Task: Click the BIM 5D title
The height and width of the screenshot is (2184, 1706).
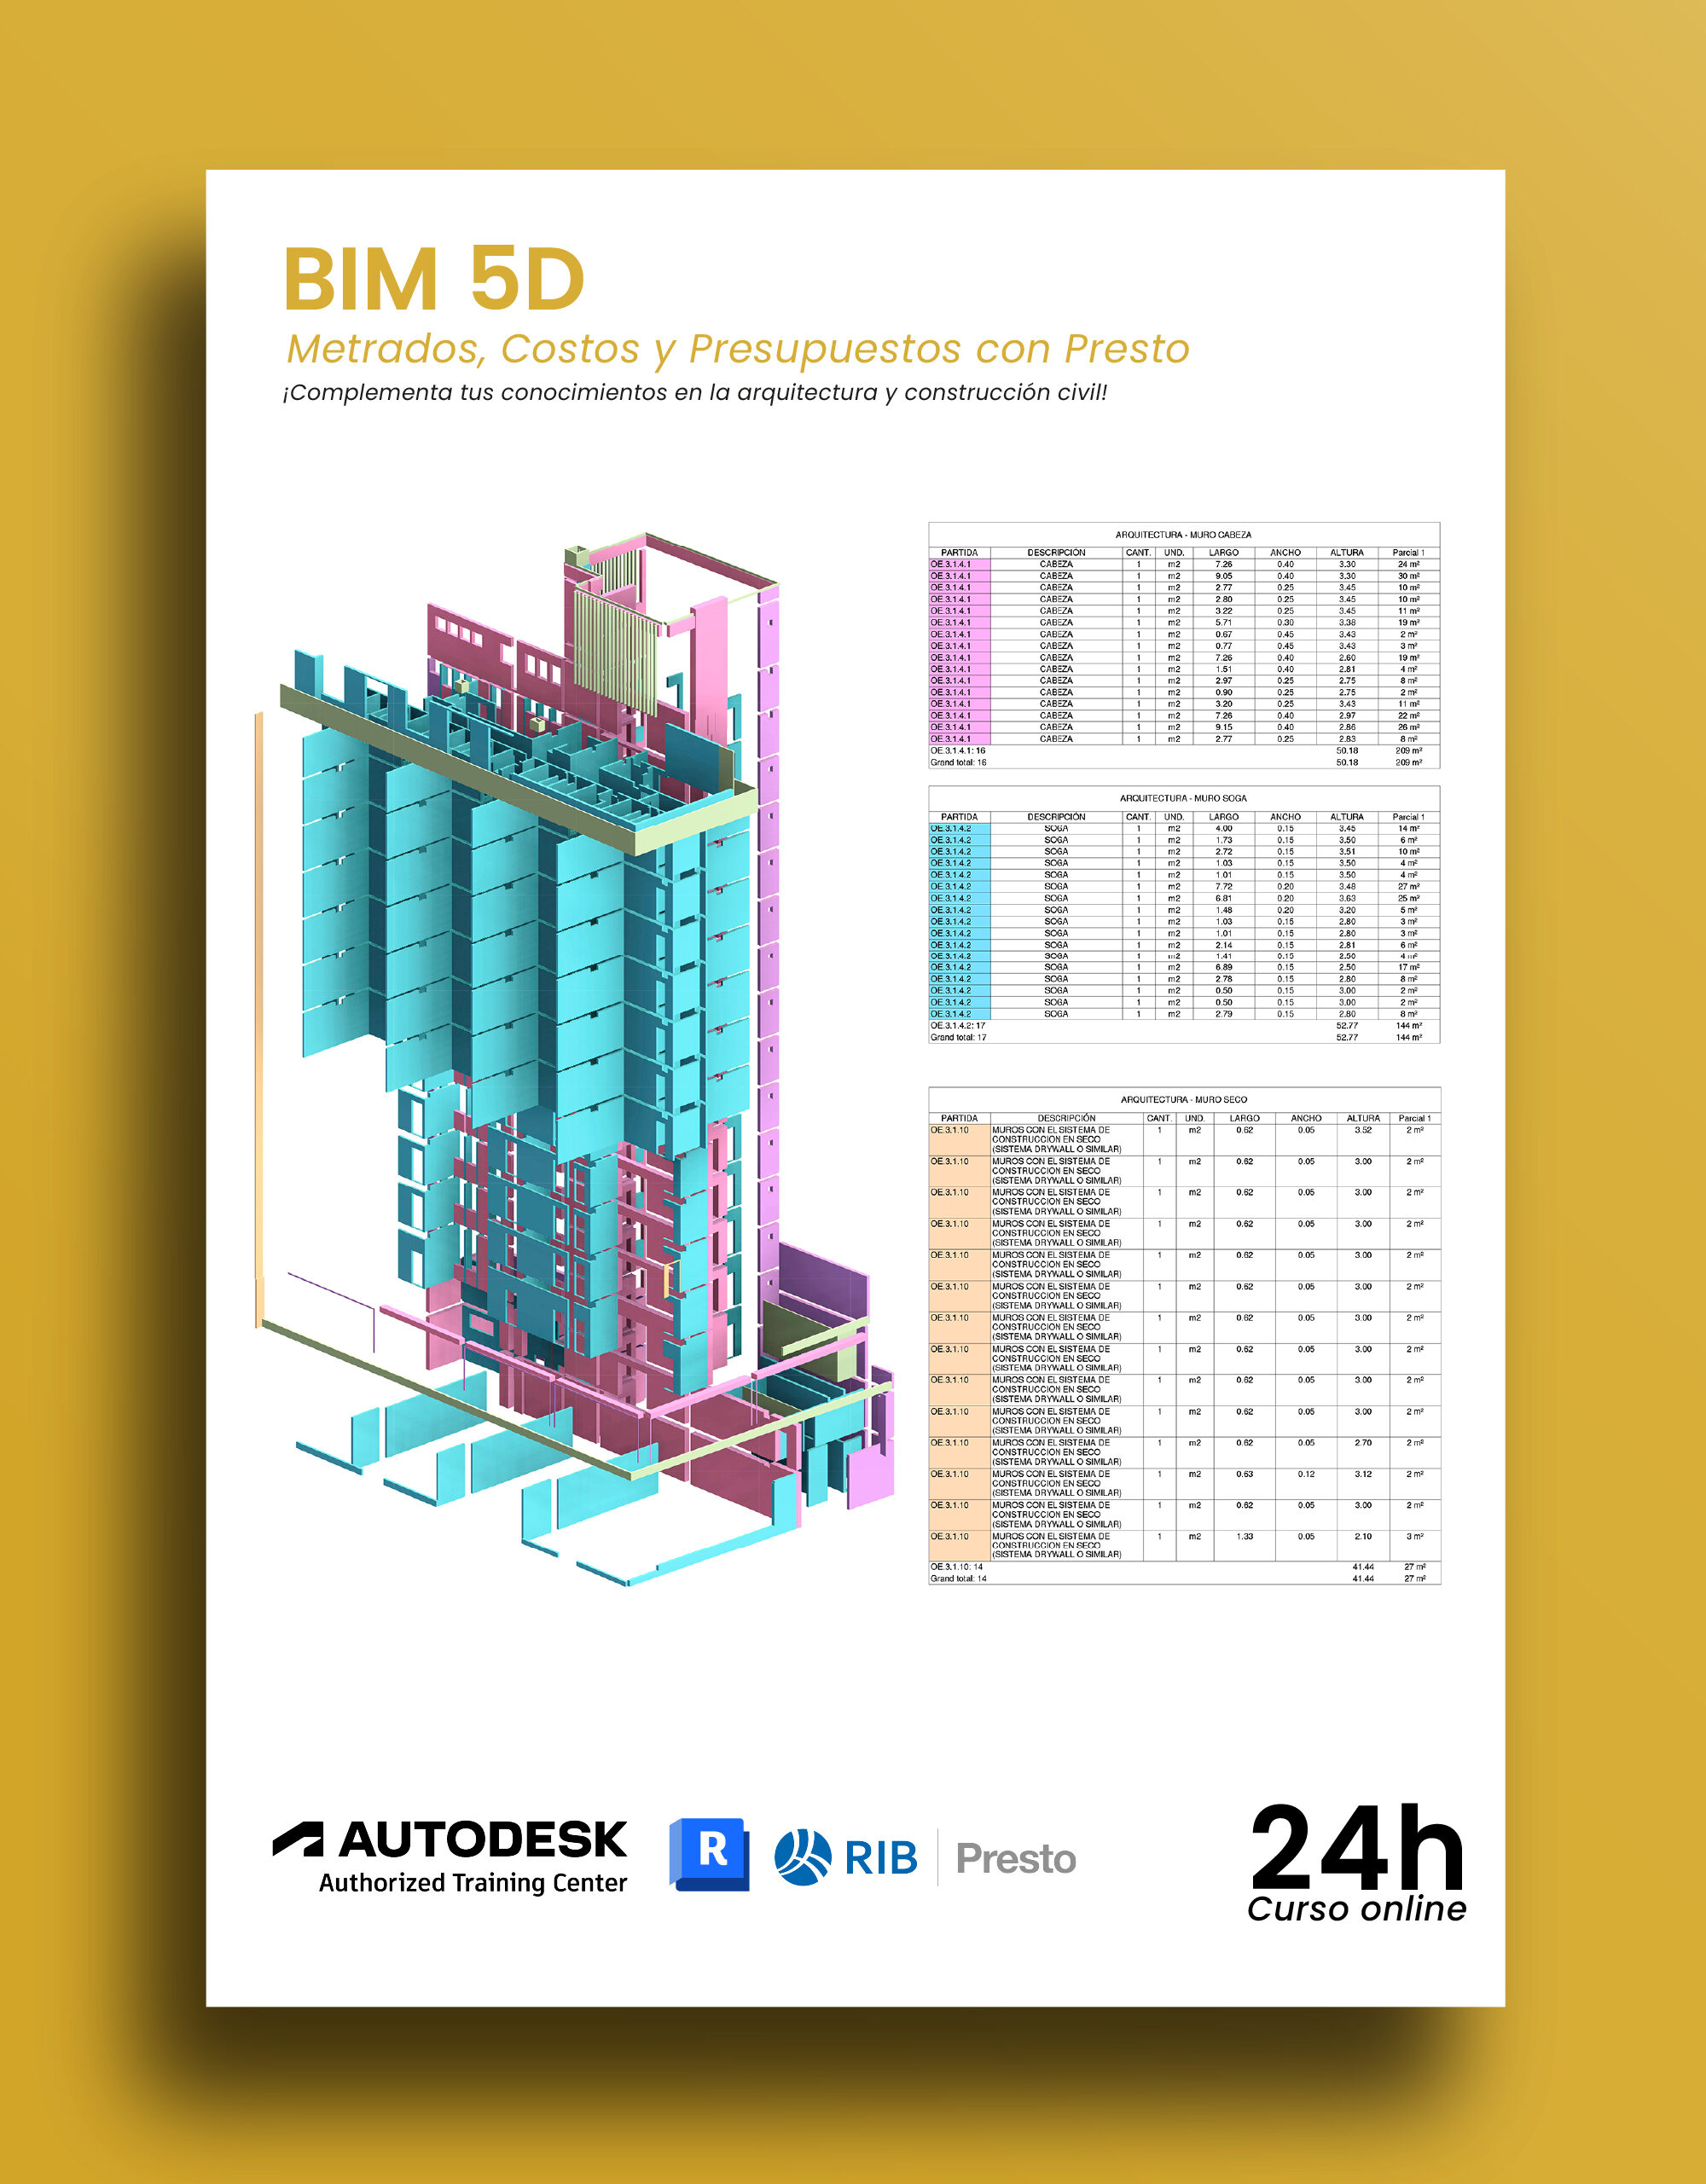Action: pos(434,279)
